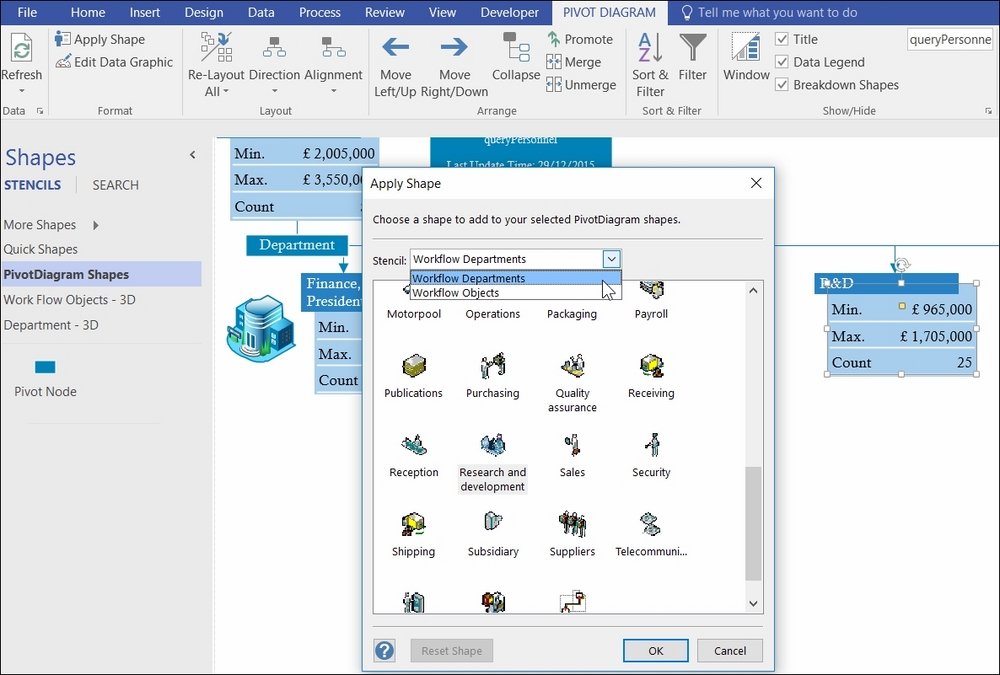Select the Security shape icon
Viewport: 1000px width, 675px height.
point(652,445)
